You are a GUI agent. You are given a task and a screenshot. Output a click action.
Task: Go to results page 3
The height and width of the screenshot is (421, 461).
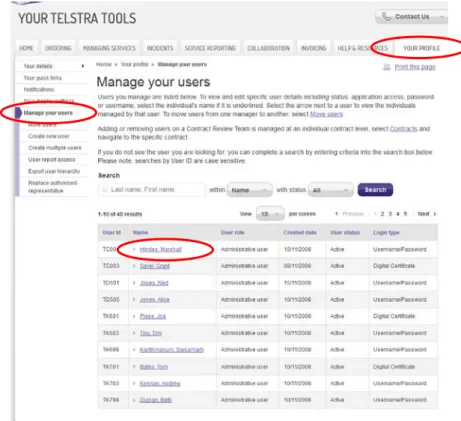point(390,214)
